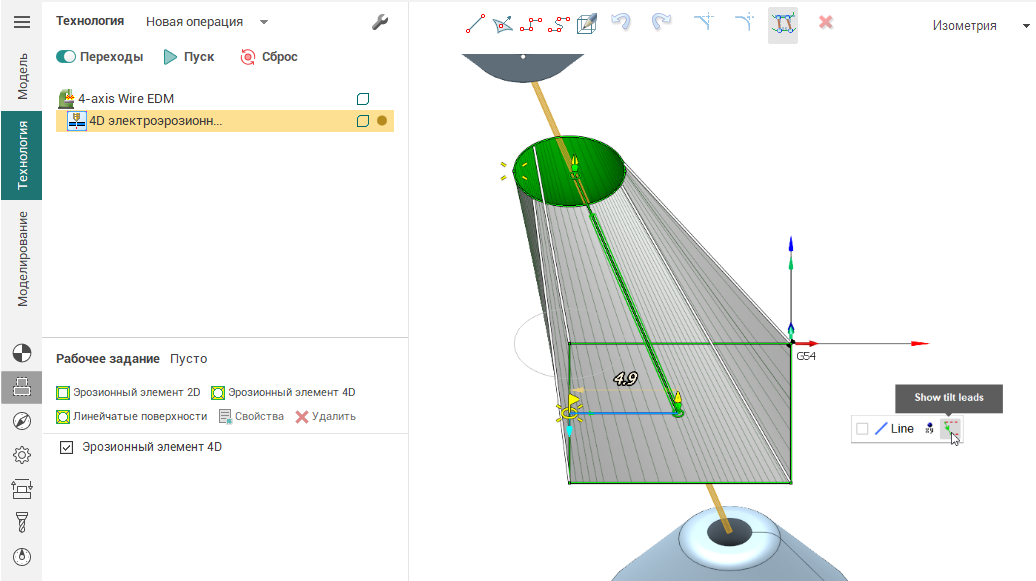Viewport: 1036px width, 581px height.
Task: Toggle the Переходы switch
Action: coord(66,57)
